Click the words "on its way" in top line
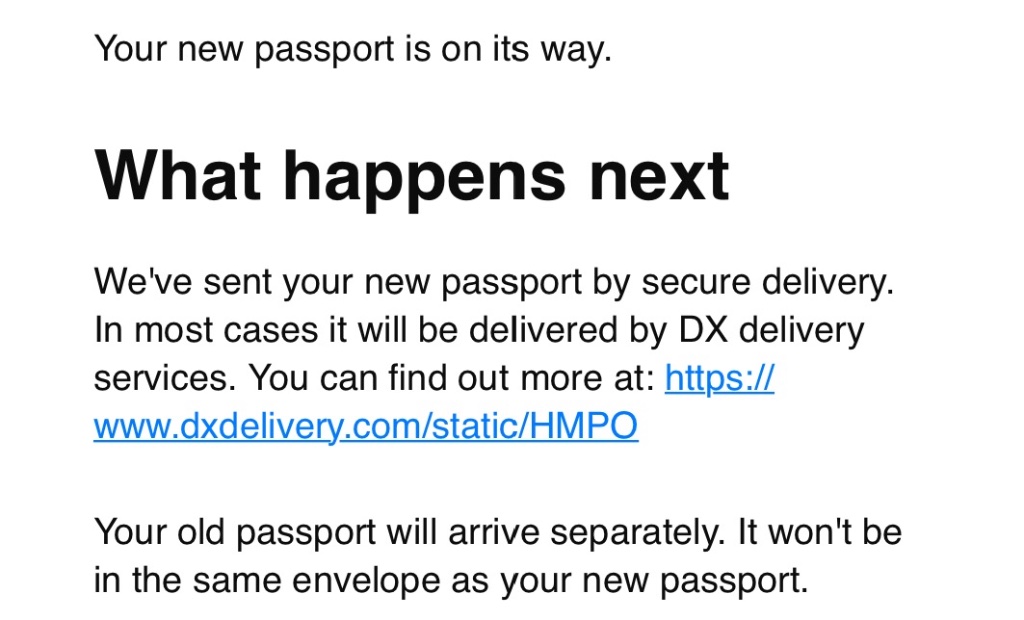Image resolution: width=1024 pixels, height=620 pixels. (526, 49)
